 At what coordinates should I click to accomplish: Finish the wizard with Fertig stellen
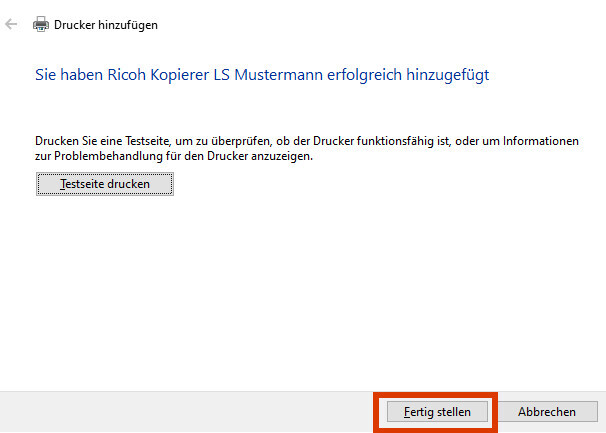click(x=437, y=412)
